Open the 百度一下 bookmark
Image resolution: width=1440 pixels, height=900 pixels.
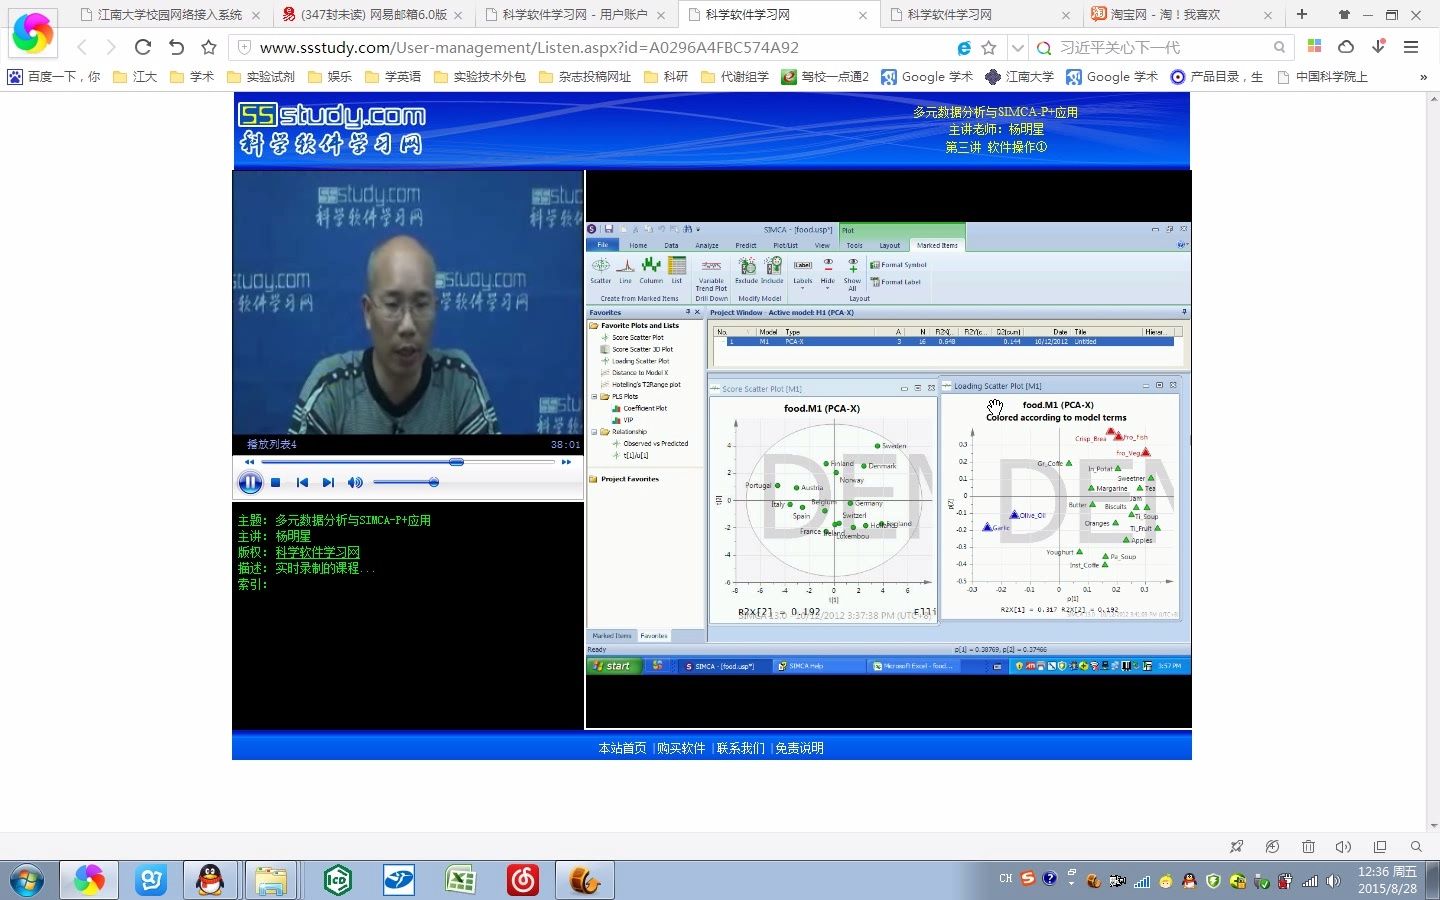[x=55, y=76]
